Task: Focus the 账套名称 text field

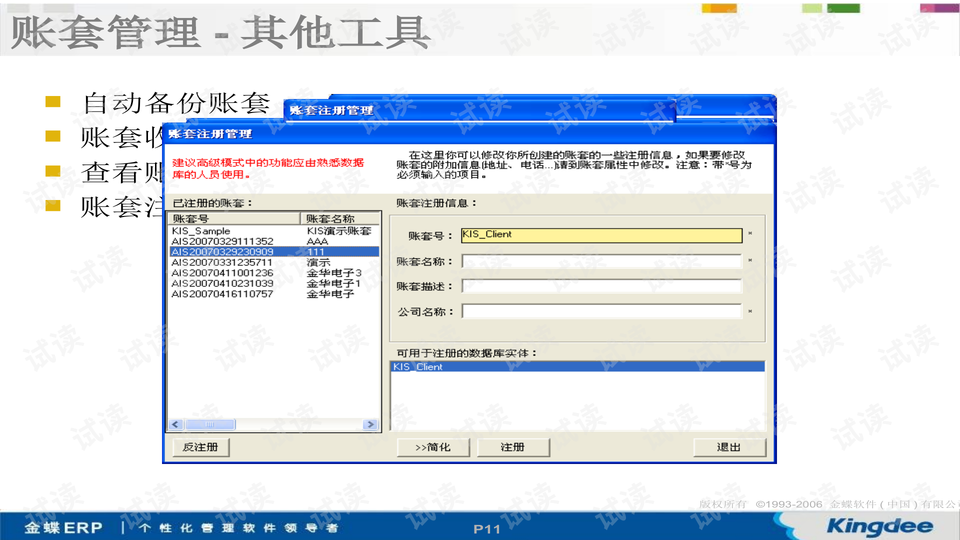Action: (x=601, y=262)
